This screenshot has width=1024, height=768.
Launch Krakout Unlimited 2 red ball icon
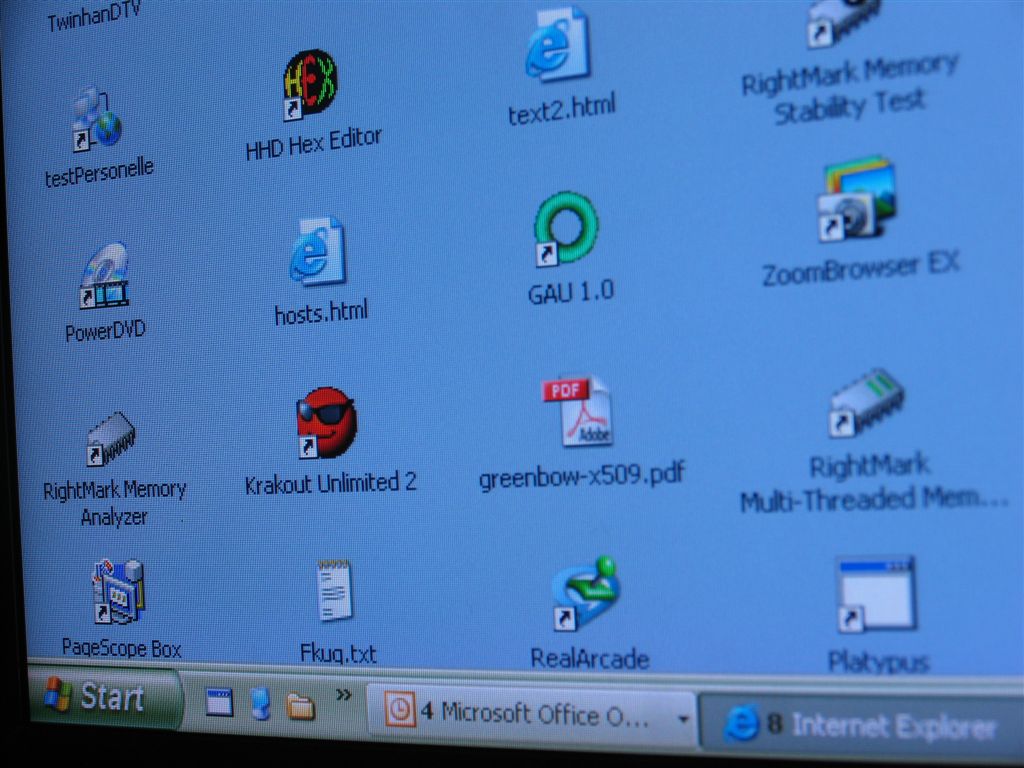pos(326,423)
